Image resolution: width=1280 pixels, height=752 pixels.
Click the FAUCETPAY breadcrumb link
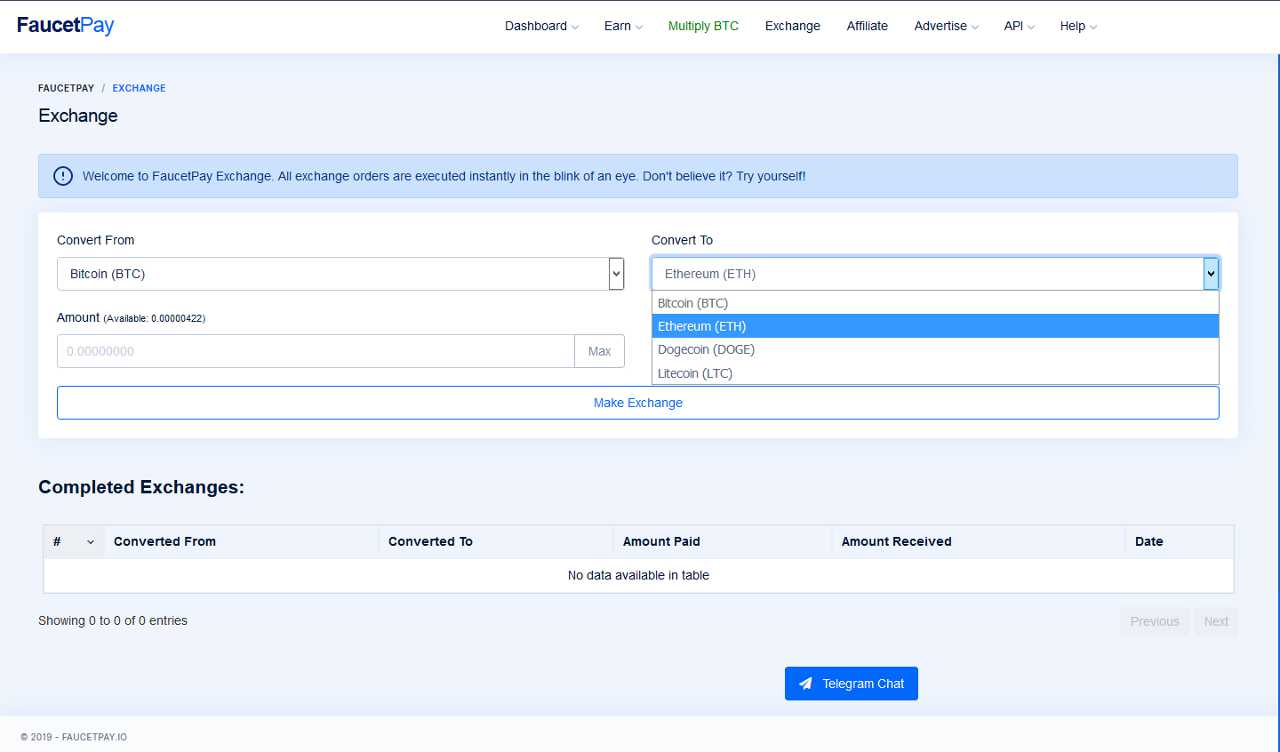[66, 88]
